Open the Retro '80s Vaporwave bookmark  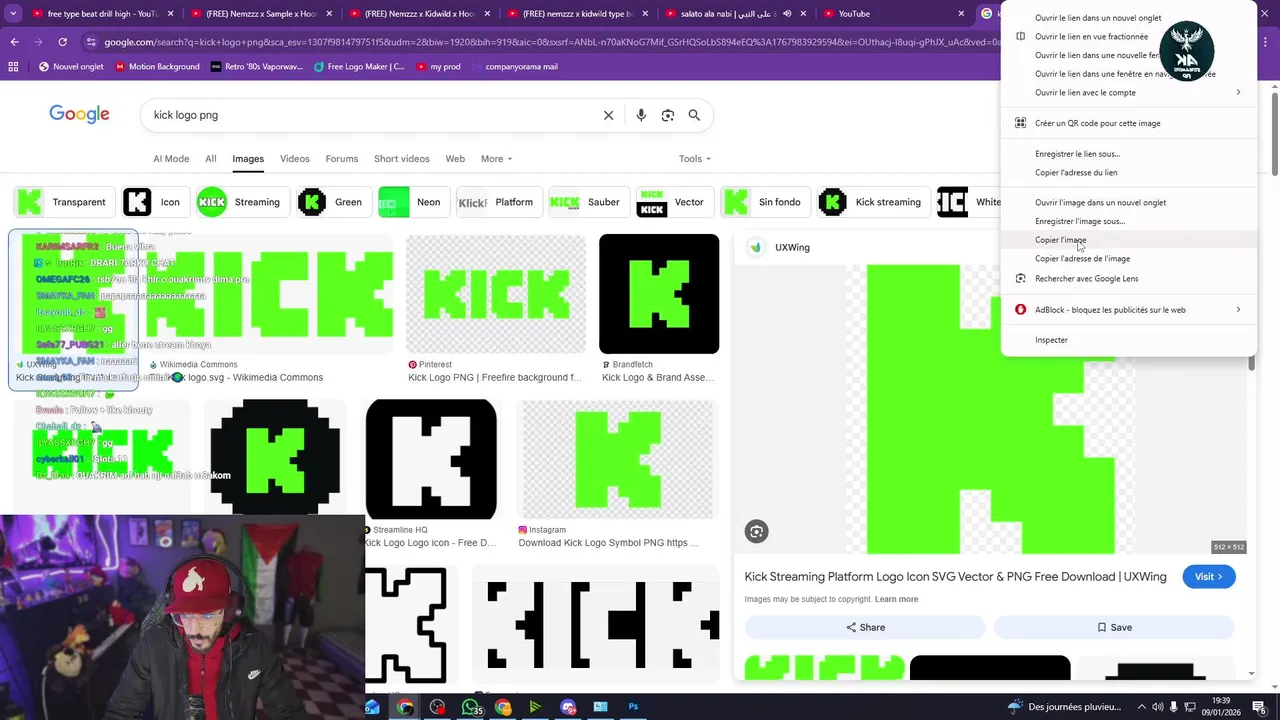click(257, 67)
